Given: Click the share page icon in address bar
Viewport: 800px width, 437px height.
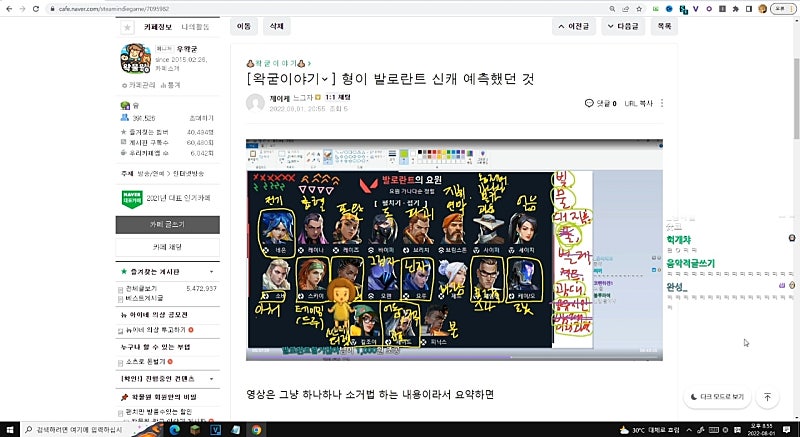Looking at the screenshot, I should [x=626, y=9].
